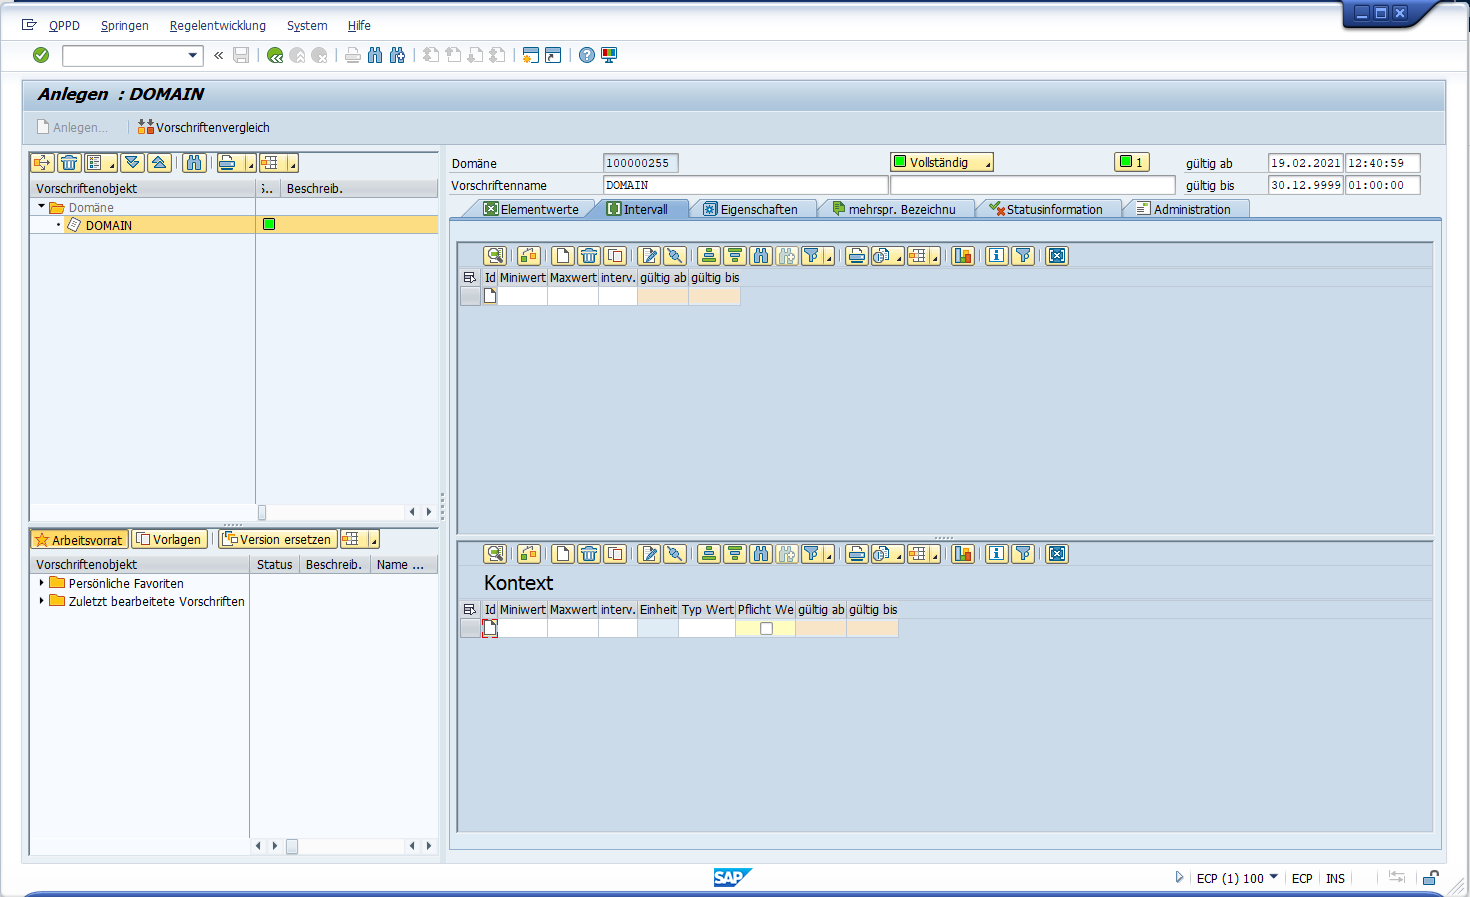Click the Print icon in main toolbar

(x=353, y=55)
